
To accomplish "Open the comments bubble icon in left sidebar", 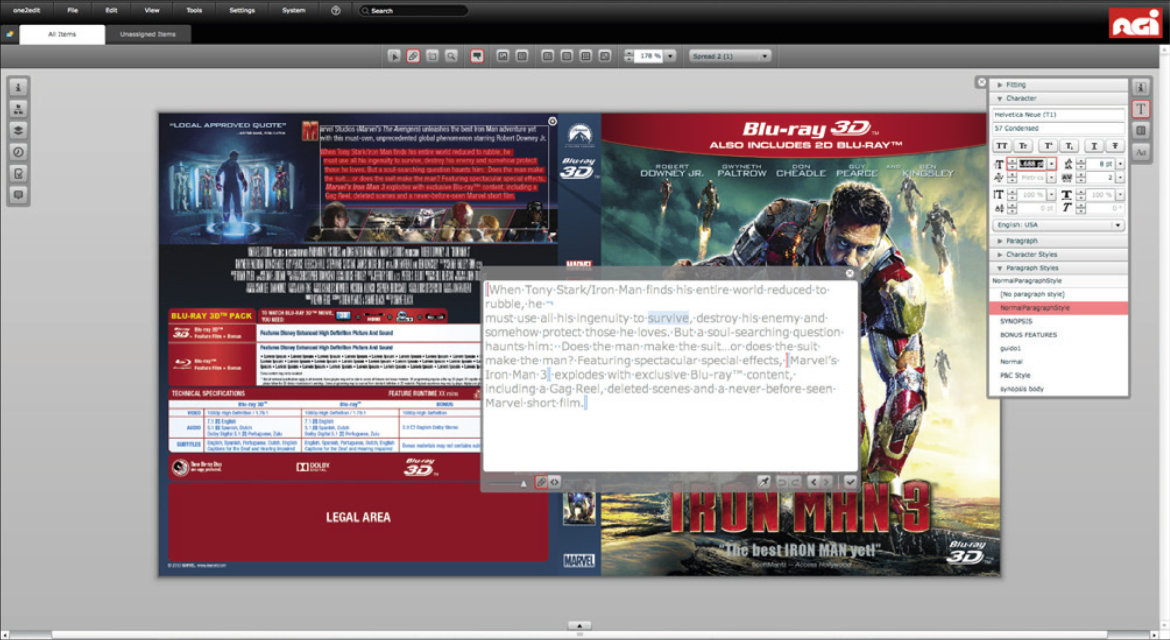I will tap(19, 195).
